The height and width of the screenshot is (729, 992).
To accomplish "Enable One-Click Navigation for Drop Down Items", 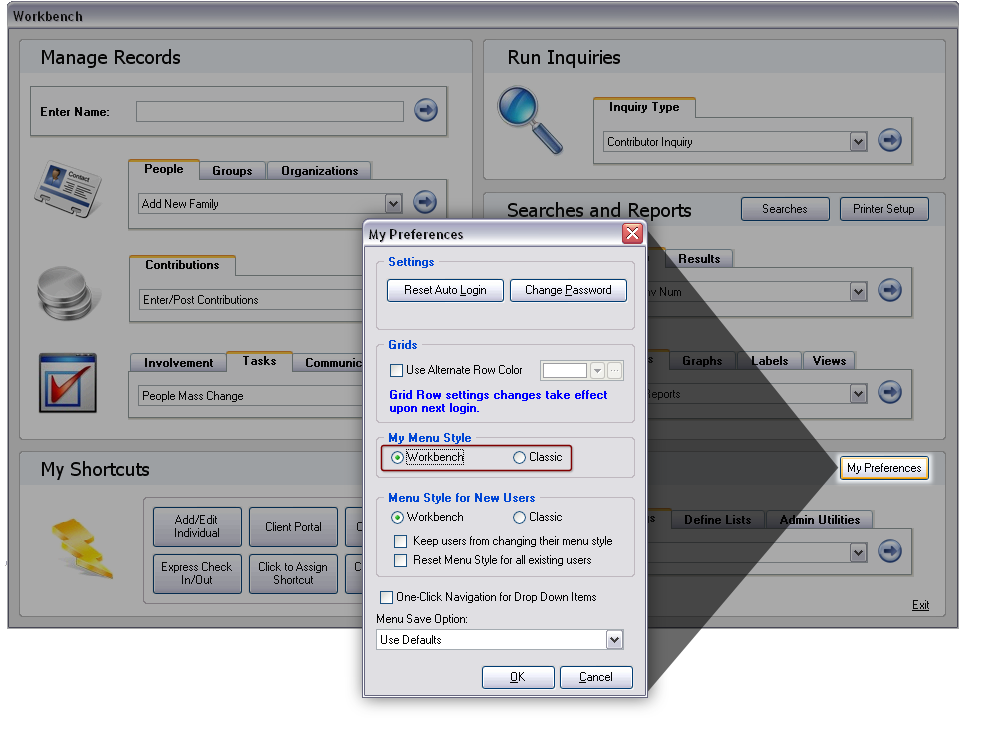I will click(x=386, y=597).
